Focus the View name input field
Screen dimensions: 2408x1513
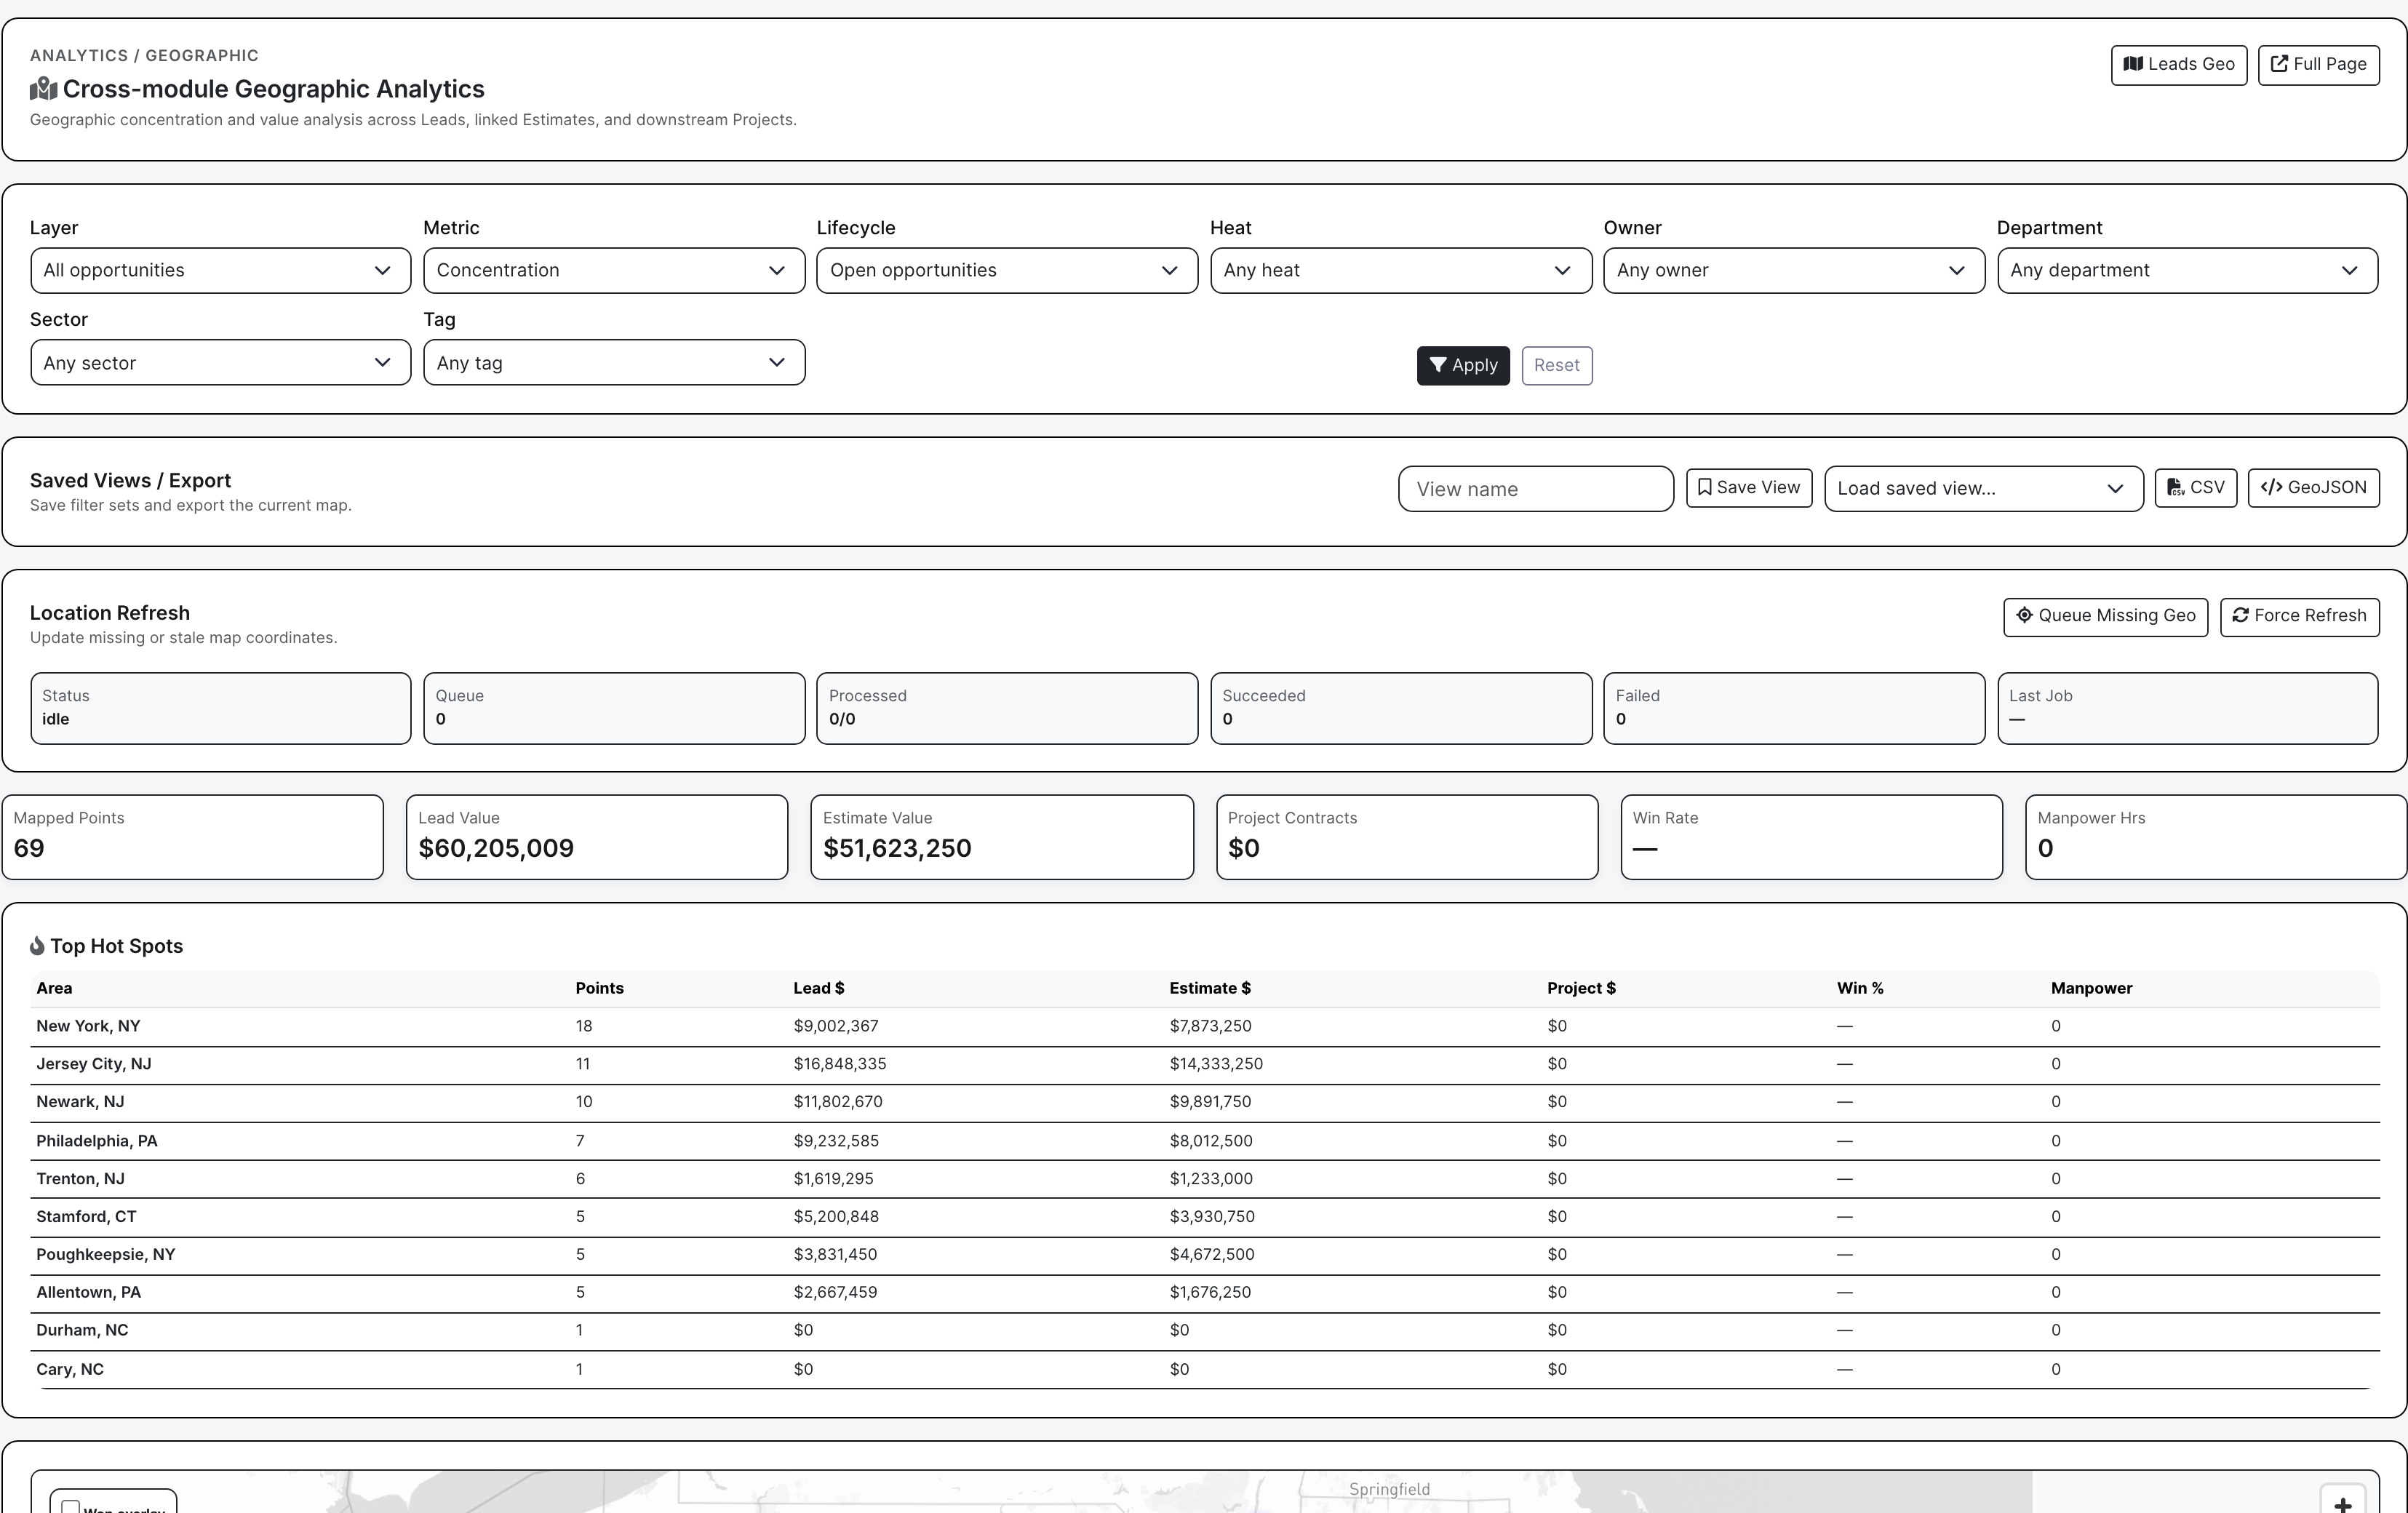(x=1535, y=489)
